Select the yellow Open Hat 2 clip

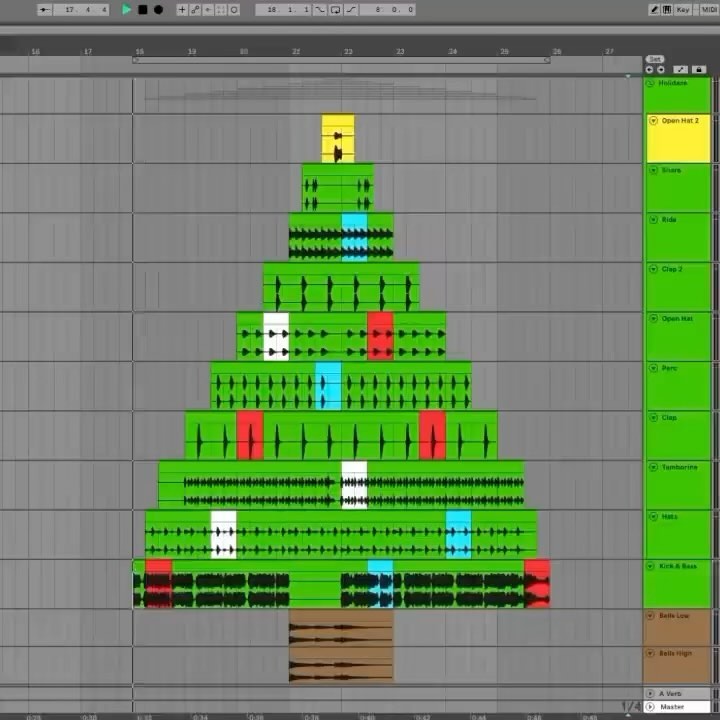tap(337, 138)
